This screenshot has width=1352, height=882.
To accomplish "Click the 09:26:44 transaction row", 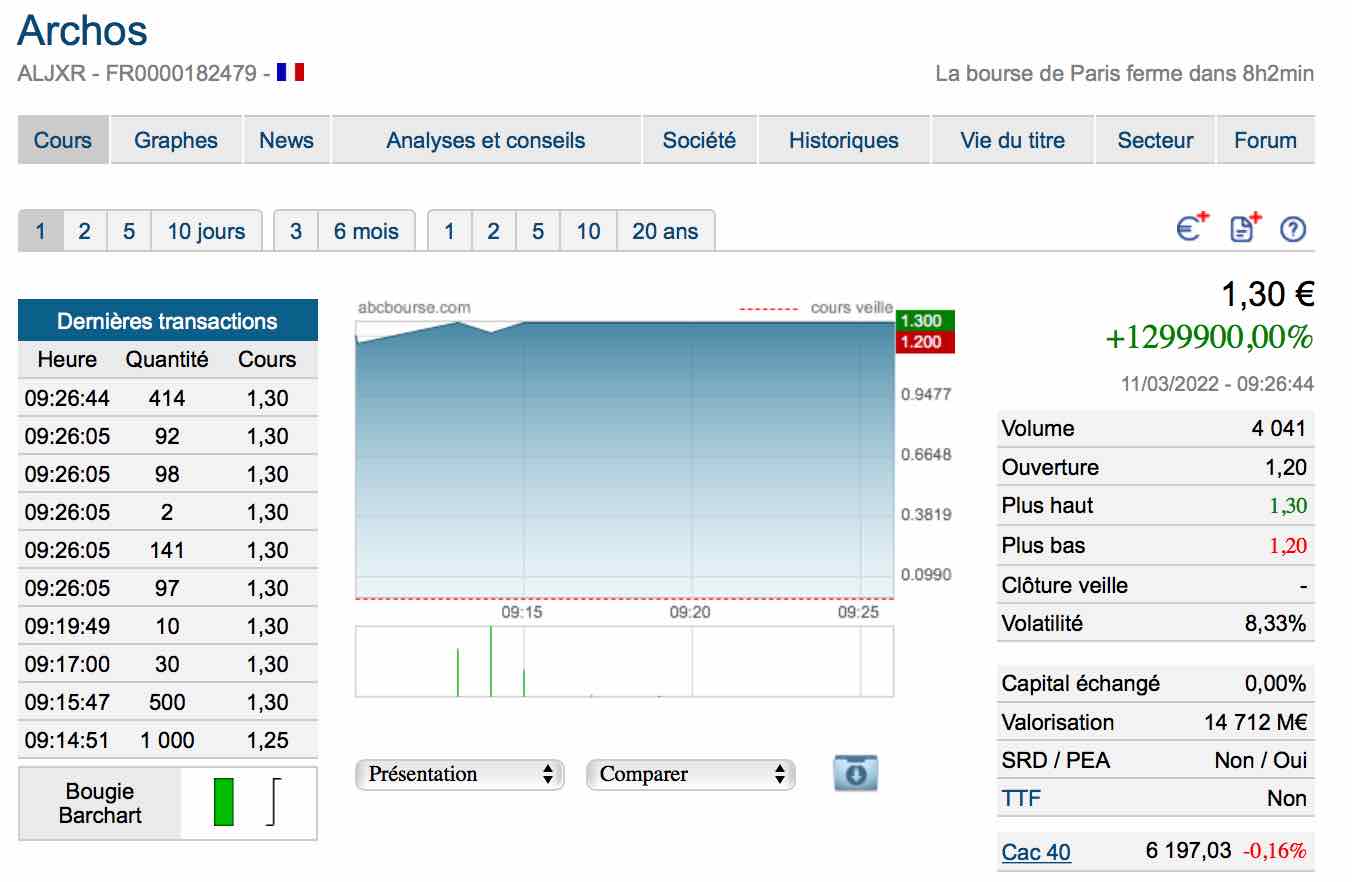I will (168, 398).
